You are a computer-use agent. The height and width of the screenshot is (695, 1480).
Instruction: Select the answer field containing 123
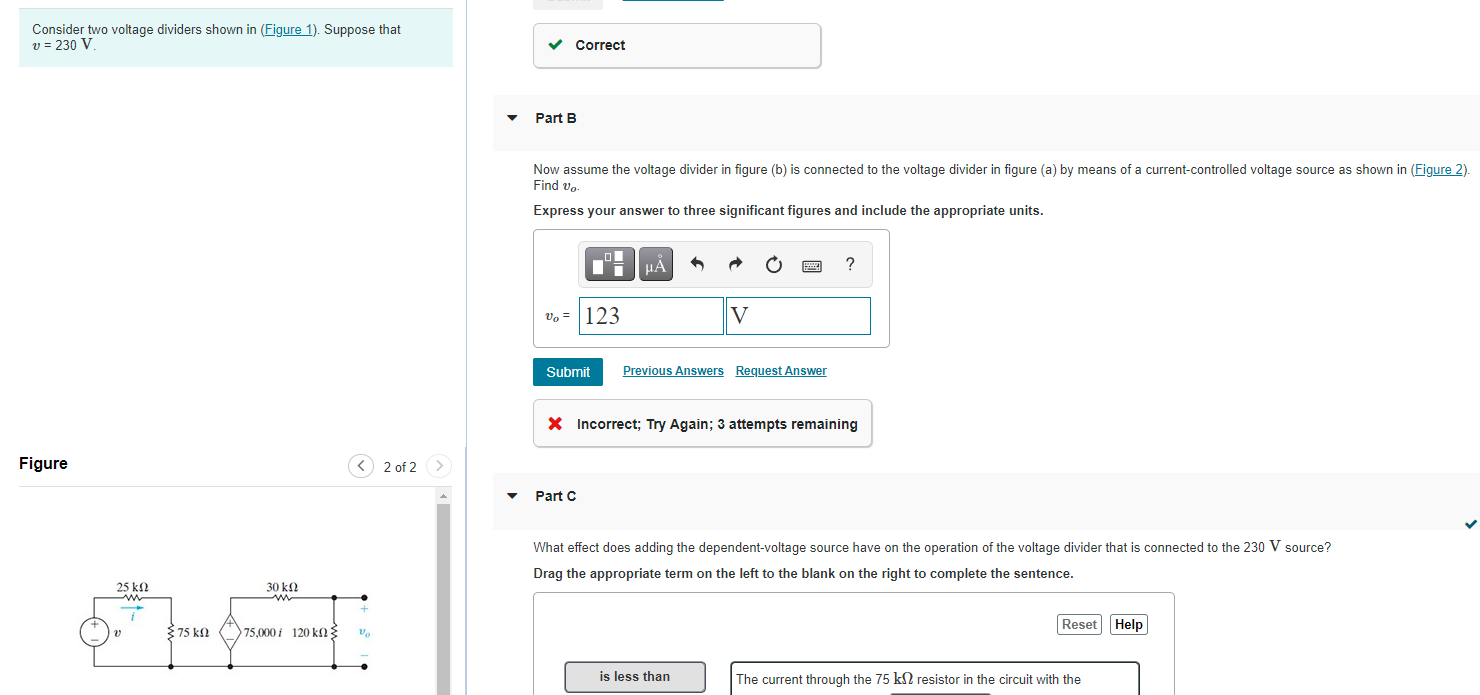[650, 315]
